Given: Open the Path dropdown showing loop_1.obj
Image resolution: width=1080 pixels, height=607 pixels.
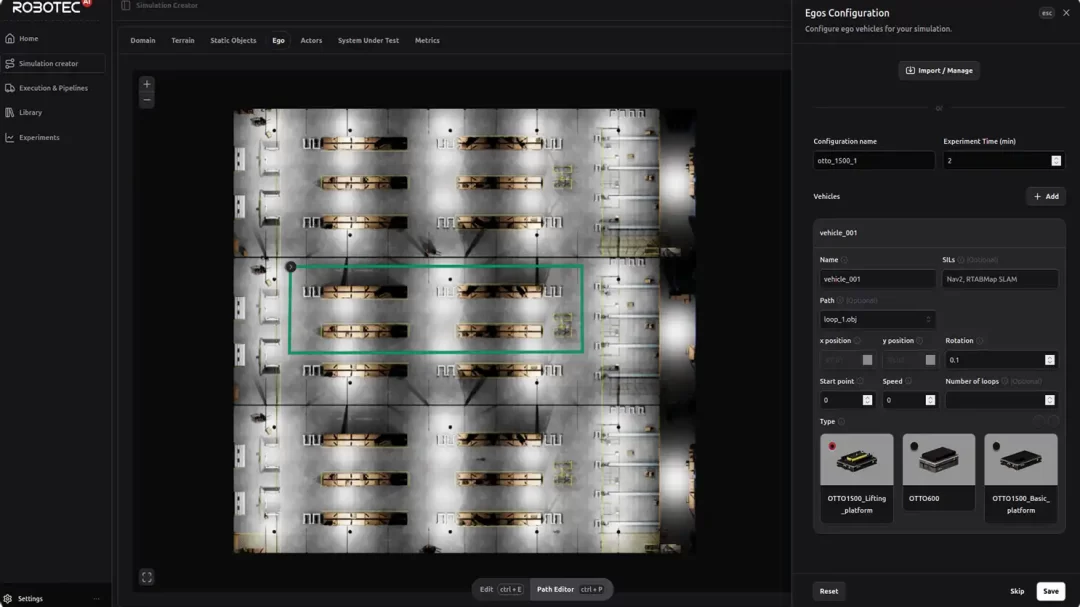Looking at the screenshot, I should [877, 320].
